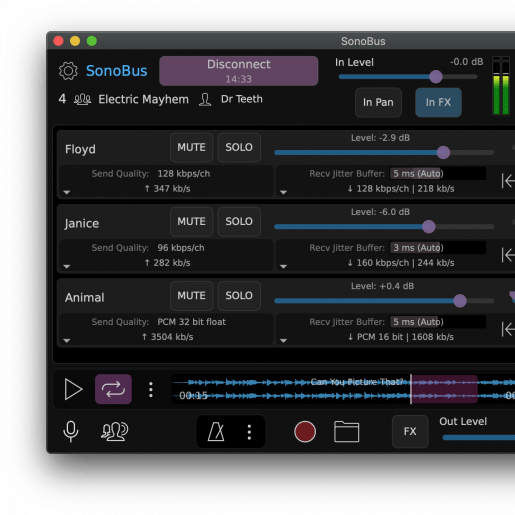Image resolution: width=515 pixels, height=515 pixels.
Task: Click the mute all peers icon
Action: (x=115, y=431)
